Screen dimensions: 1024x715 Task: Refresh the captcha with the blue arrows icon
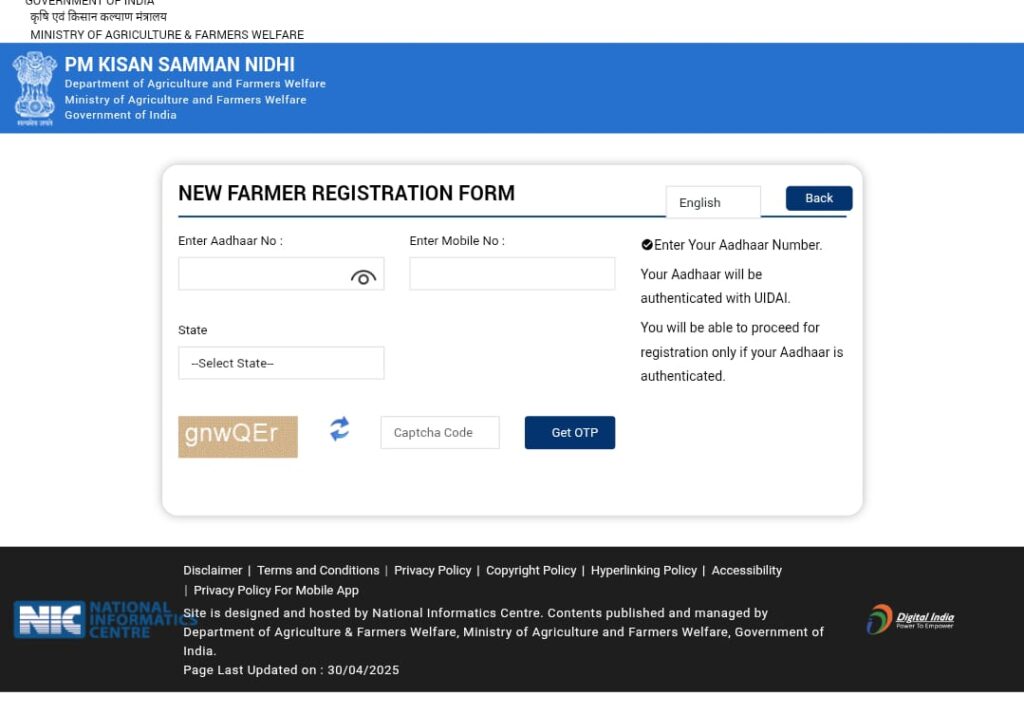point(340,429)
